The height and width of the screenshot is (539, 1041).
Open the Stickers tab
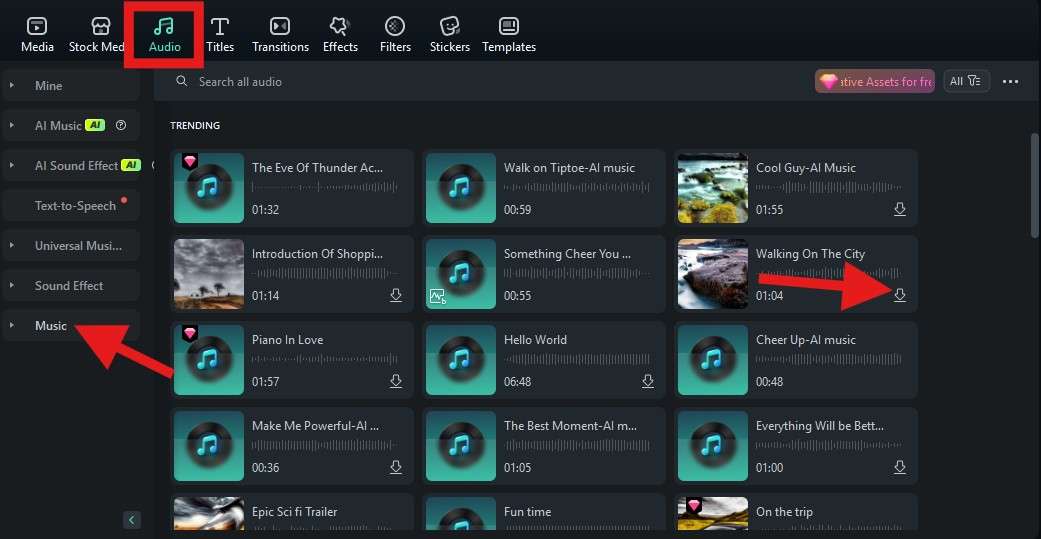(449, 35)
